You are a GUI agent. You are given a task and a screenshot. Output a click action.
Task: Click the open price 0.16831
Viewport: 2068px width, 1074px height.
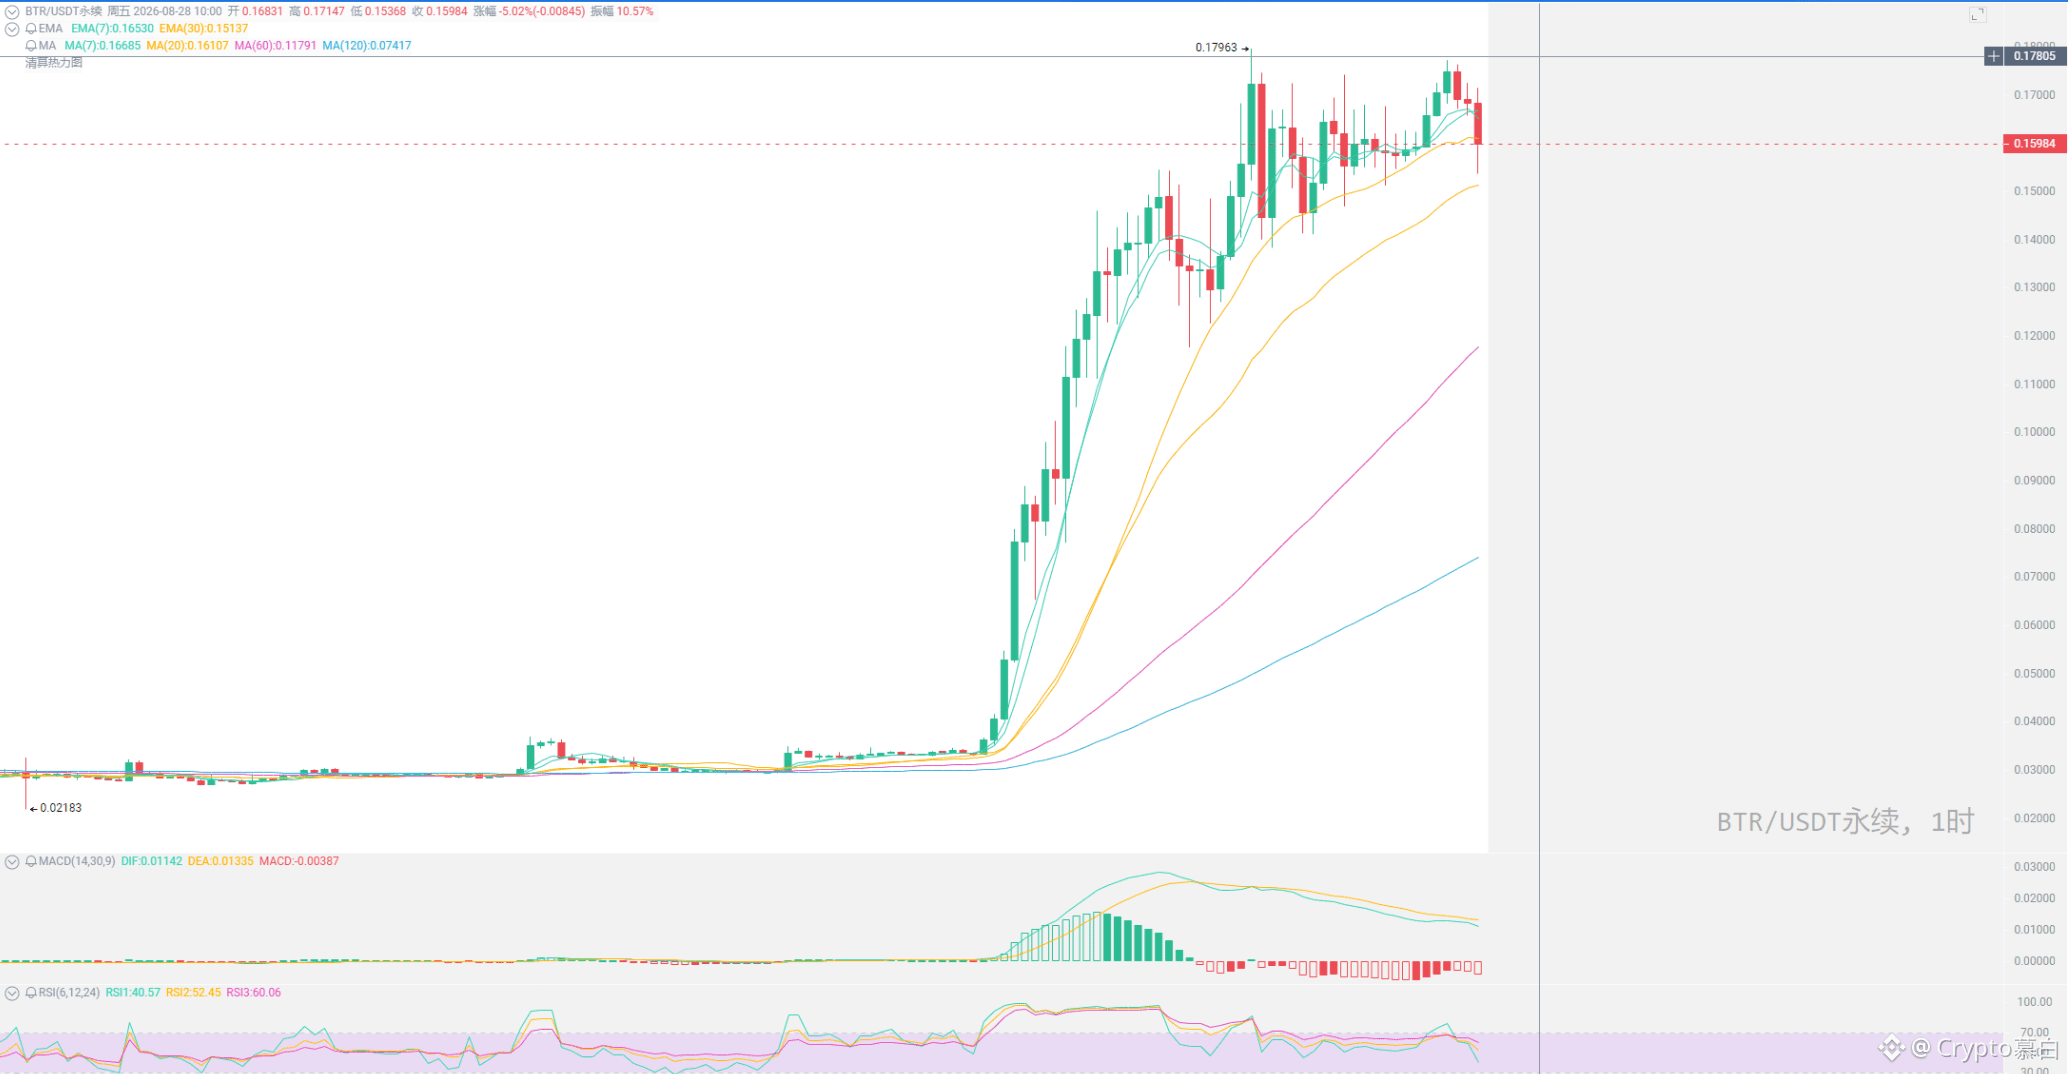[262, 12]
